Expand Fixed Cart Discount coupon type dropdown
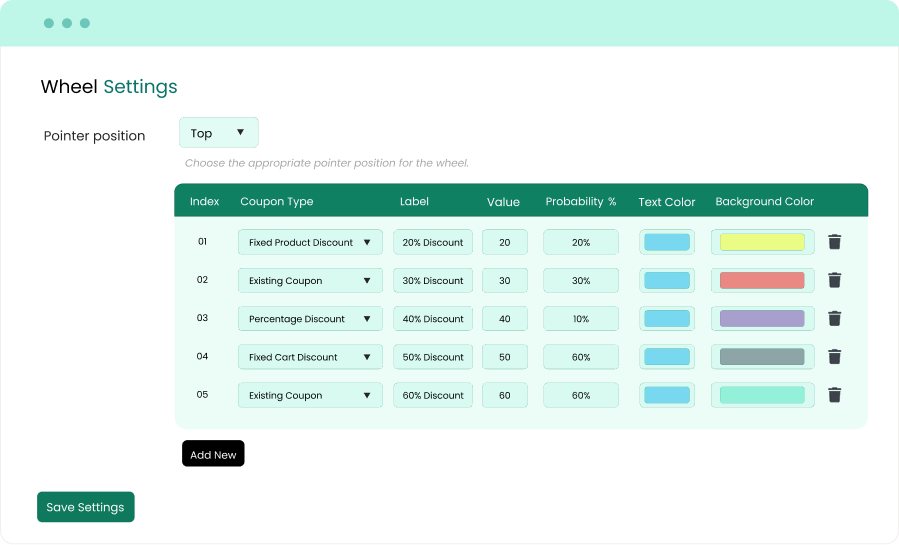 (310, 357)
